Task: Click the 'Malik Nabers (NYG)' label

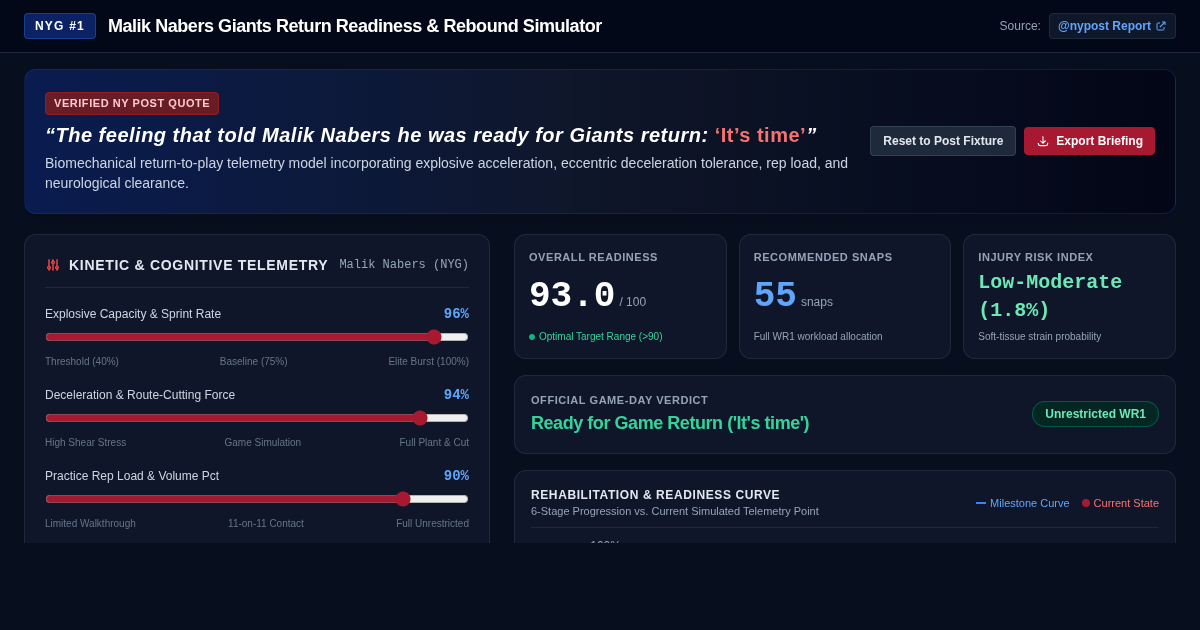Action: click(x=404, y=265)
